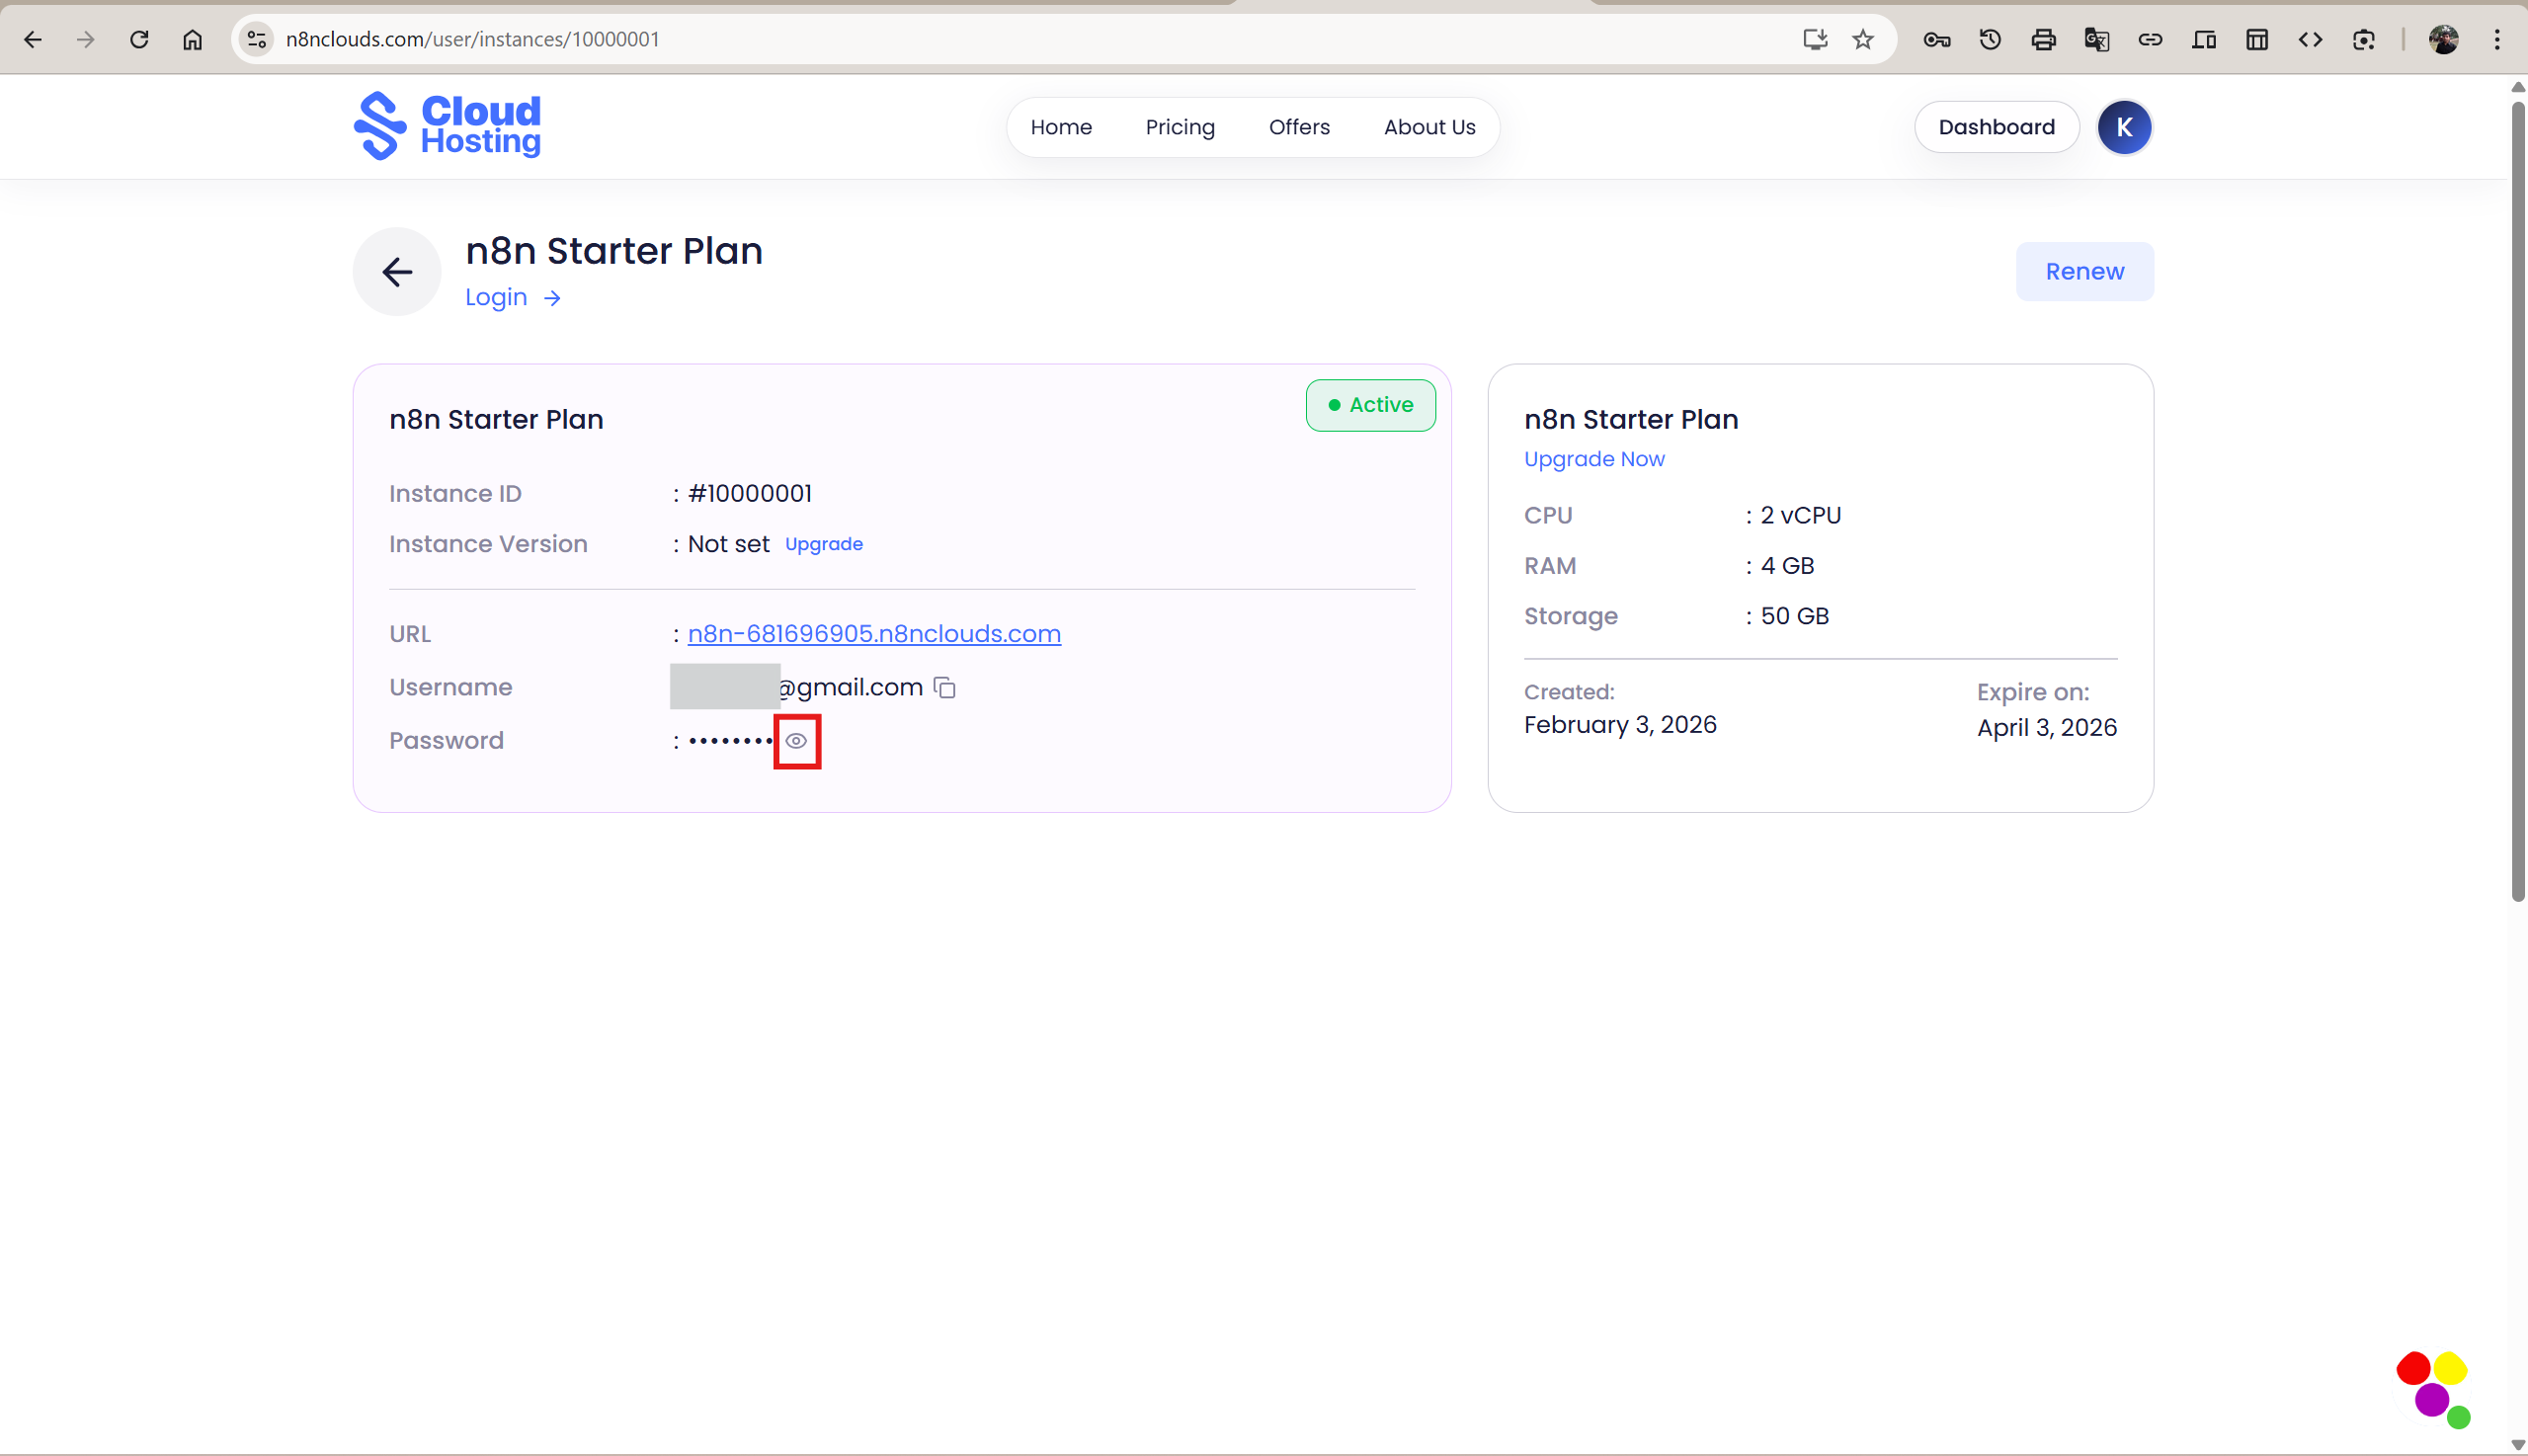Click the 'February 3, 2026' created date

1620,724
